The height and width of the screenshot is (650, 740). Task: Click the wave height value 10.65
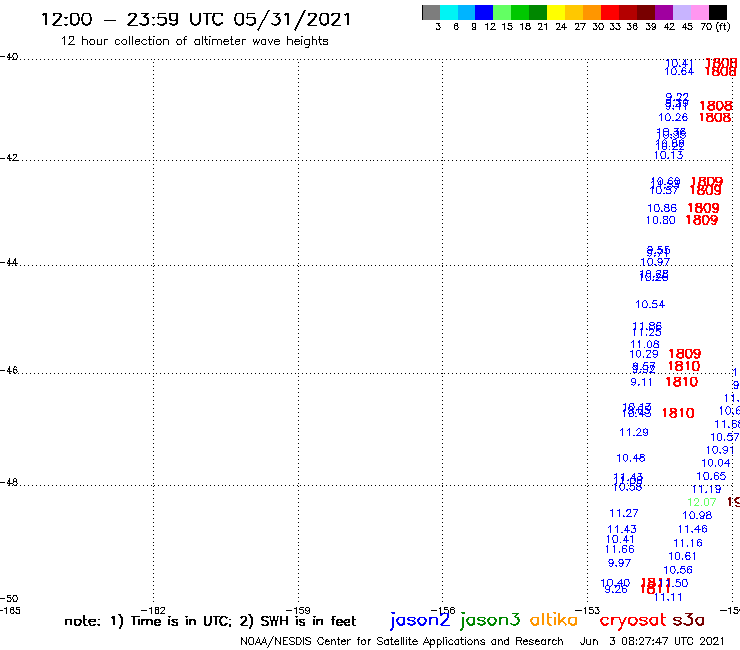(x=711, y=476)
